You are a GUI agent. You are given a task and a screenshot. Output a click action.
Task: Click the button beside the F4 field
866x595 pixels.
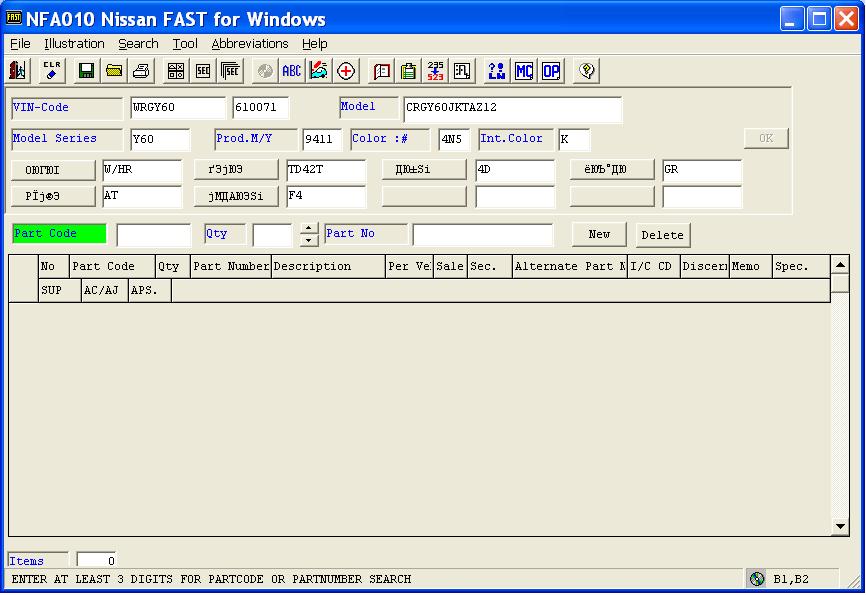point(236,196)
